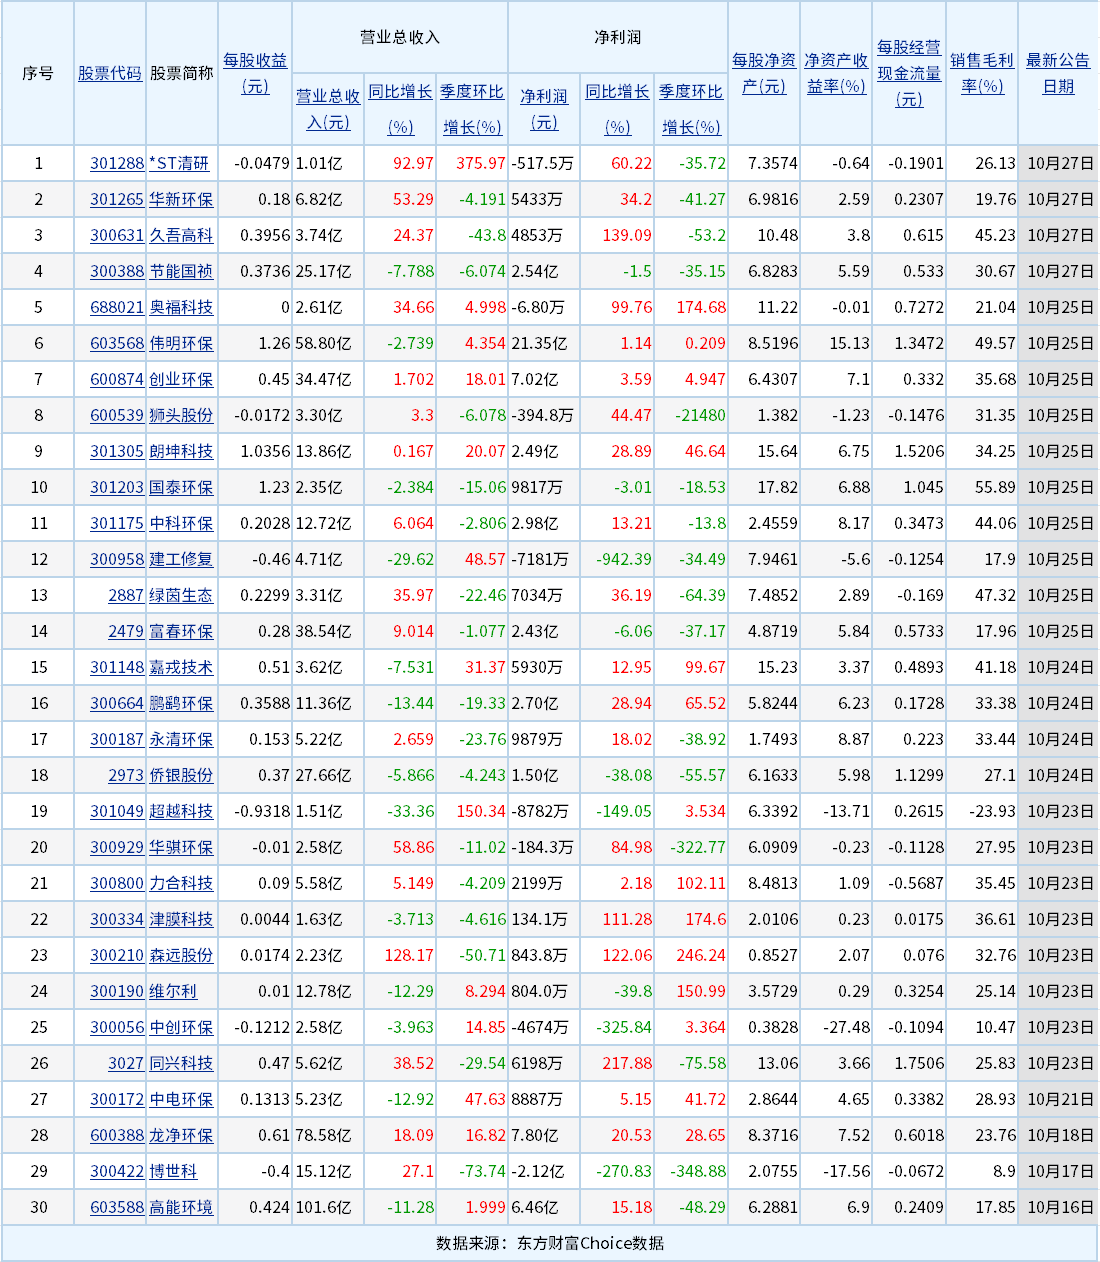The image size is (1100, 1262).
Task: Click 每股经营现金流量(元) header
Action: (909, 73)
